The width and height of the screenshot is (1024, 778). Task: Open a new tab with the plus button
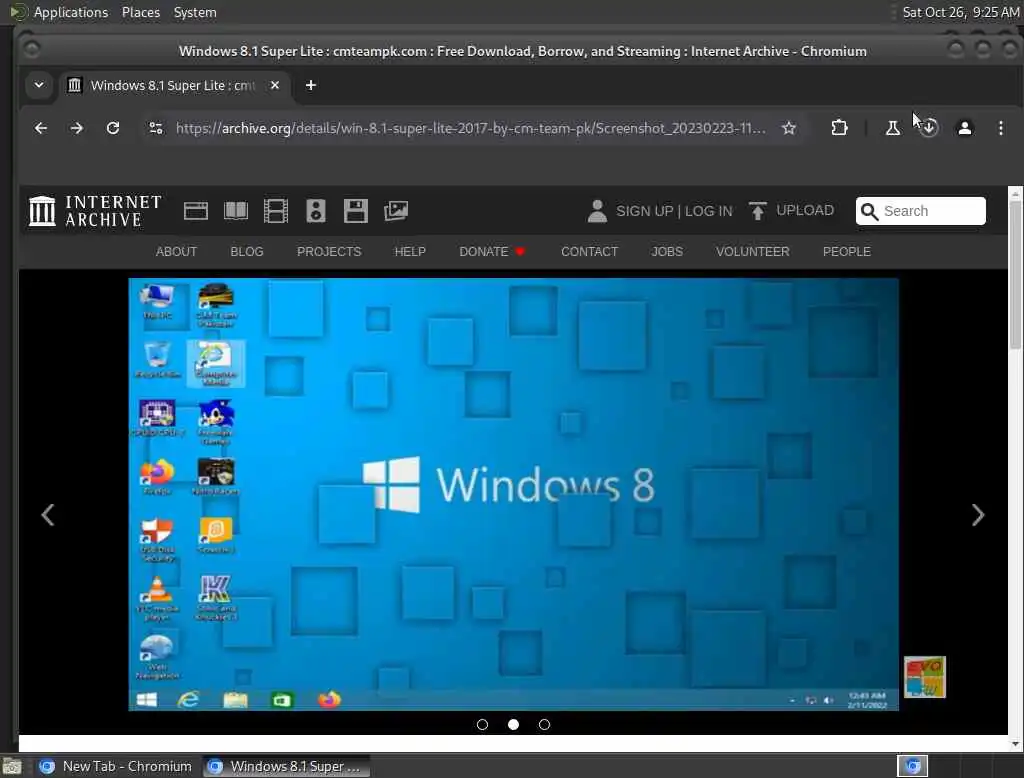pyautogui.click(x=311, y=85)
